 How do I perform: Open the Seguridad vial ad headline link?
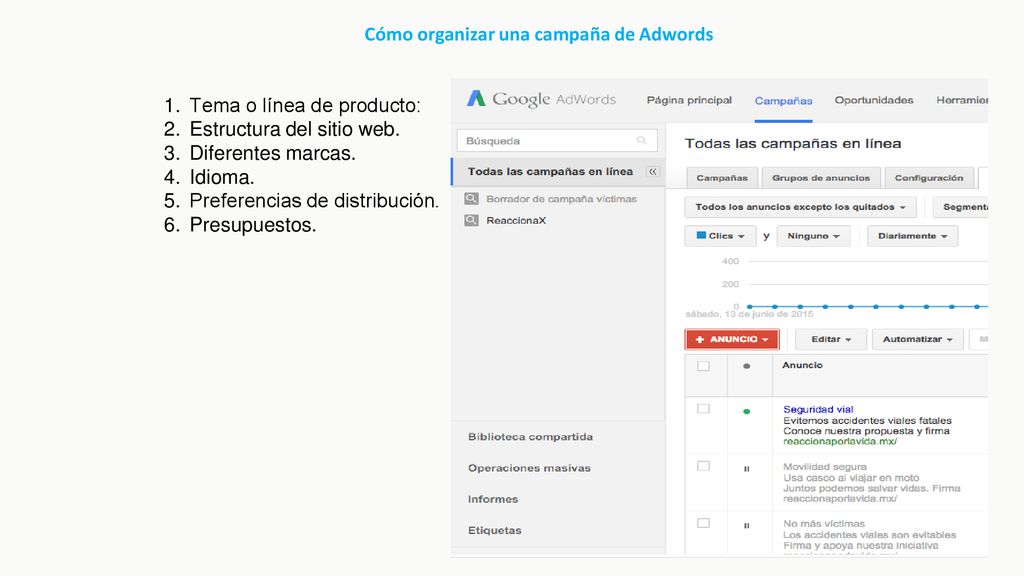pos(818,409)
